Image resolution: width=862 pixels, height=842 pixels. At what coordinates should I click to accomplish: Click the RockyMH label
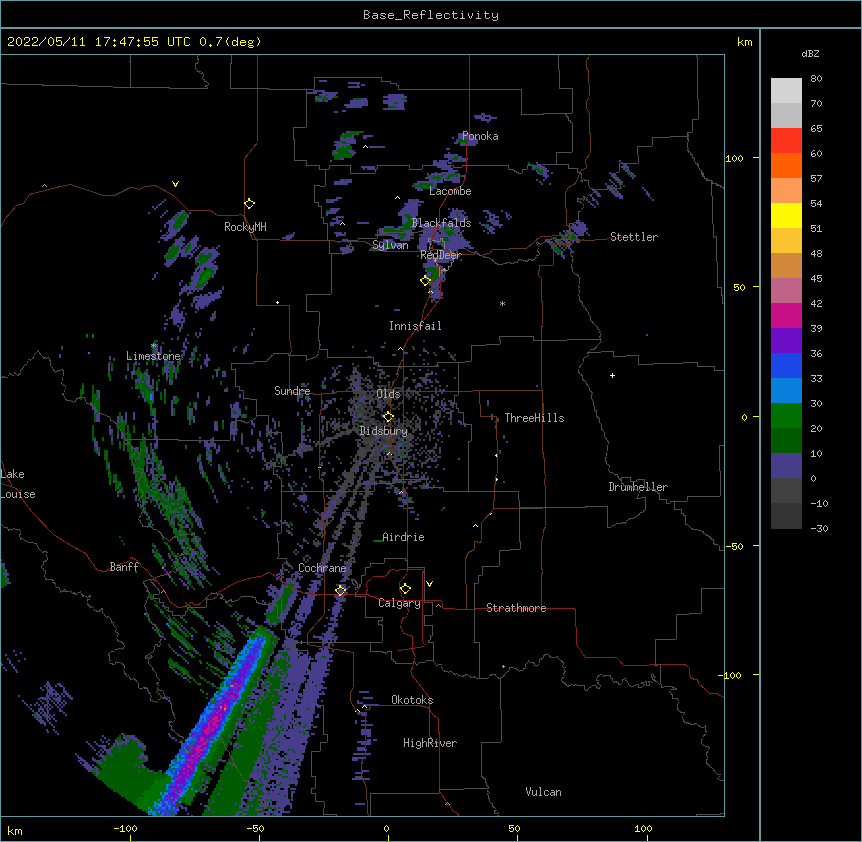click(245, 227)
